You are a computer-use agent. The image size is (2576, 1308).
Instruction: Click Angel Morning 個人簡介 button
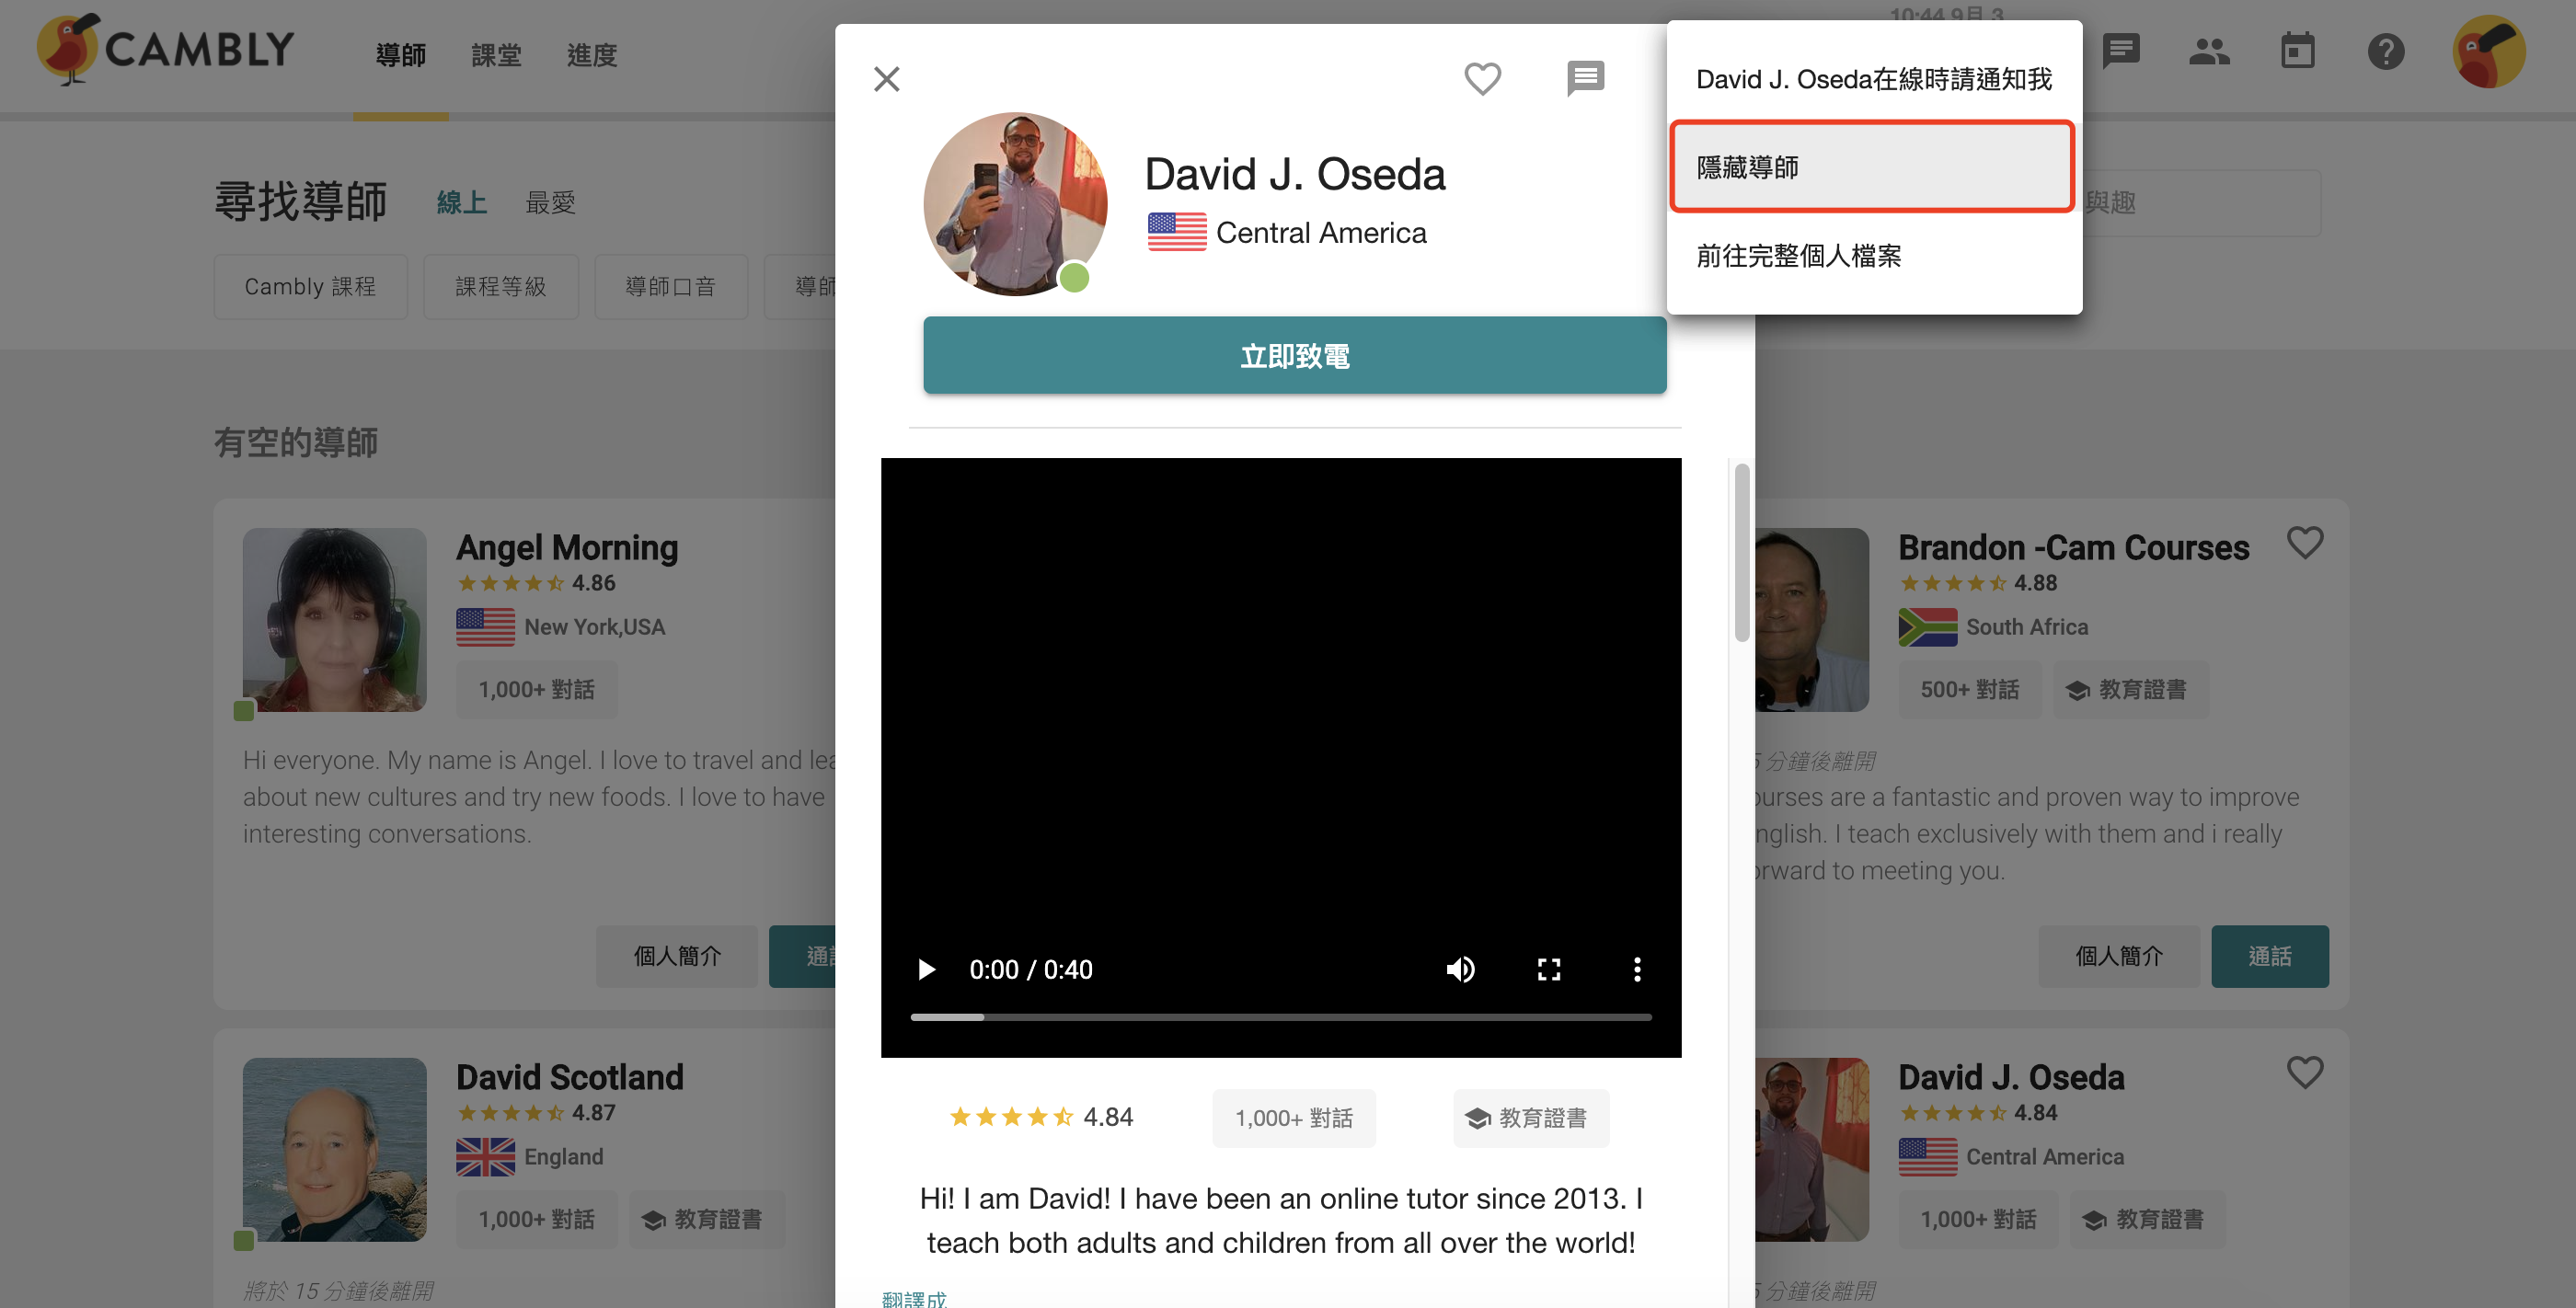pyautogui.click(x=677, y=956)
